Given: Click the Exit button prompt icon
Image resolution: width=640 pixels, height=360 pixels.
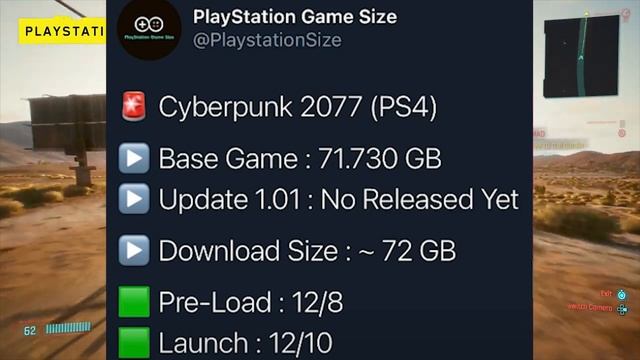Looking at the screenshot, I should pos(622,295).
